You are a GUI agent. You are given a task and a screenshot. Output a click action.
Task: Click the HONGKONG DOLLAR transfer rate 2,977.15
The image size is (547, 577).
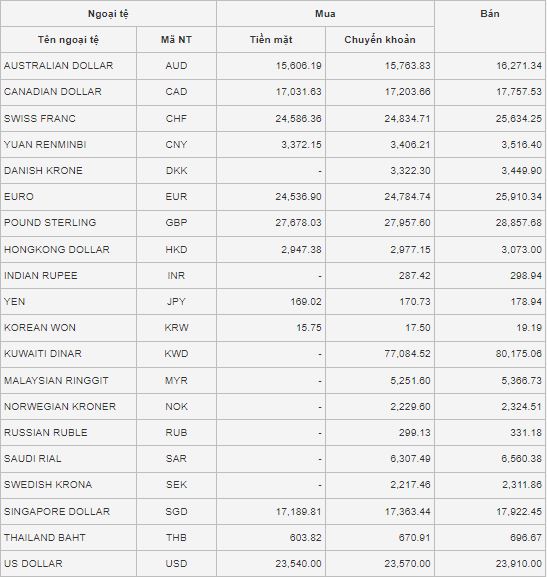(x=410, y=249)
